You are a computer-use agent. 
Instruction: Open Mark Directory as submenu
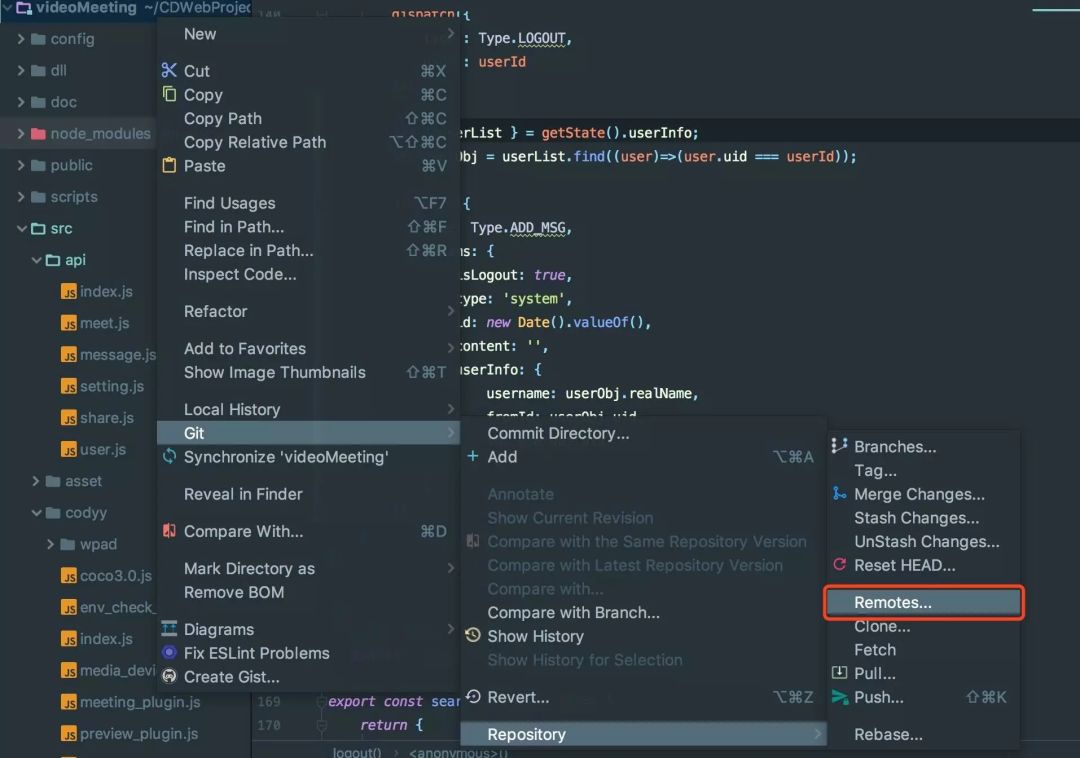309,568
